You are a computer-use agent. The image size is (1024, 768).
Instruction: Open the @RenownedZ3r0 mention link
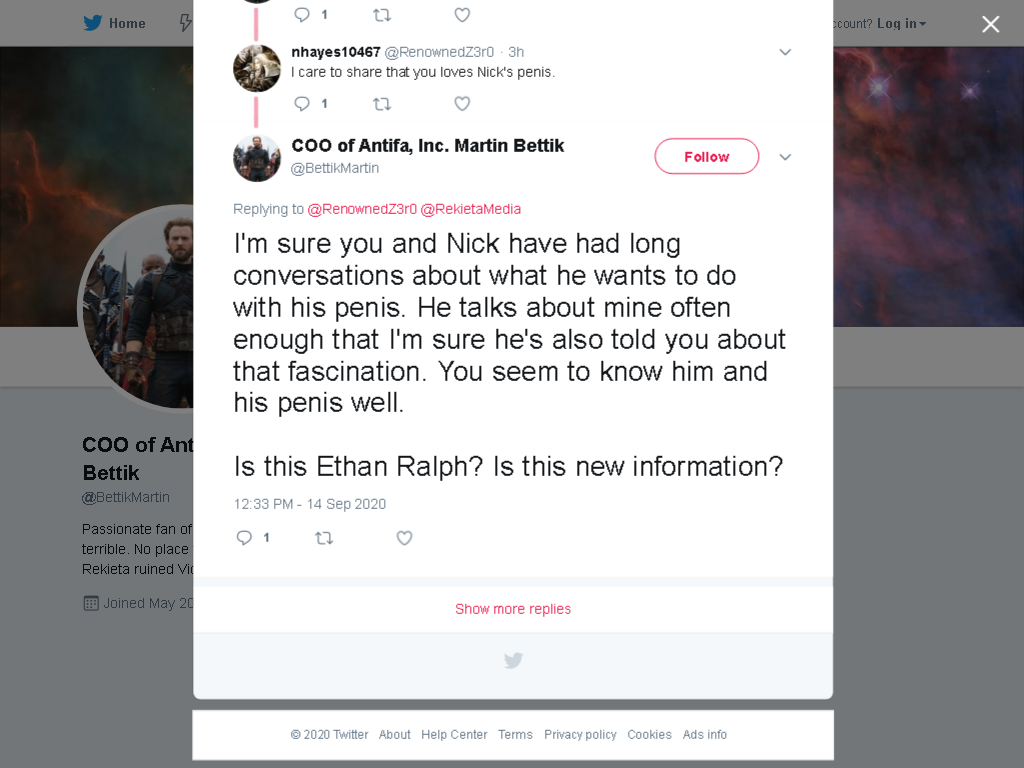point(362,209)
